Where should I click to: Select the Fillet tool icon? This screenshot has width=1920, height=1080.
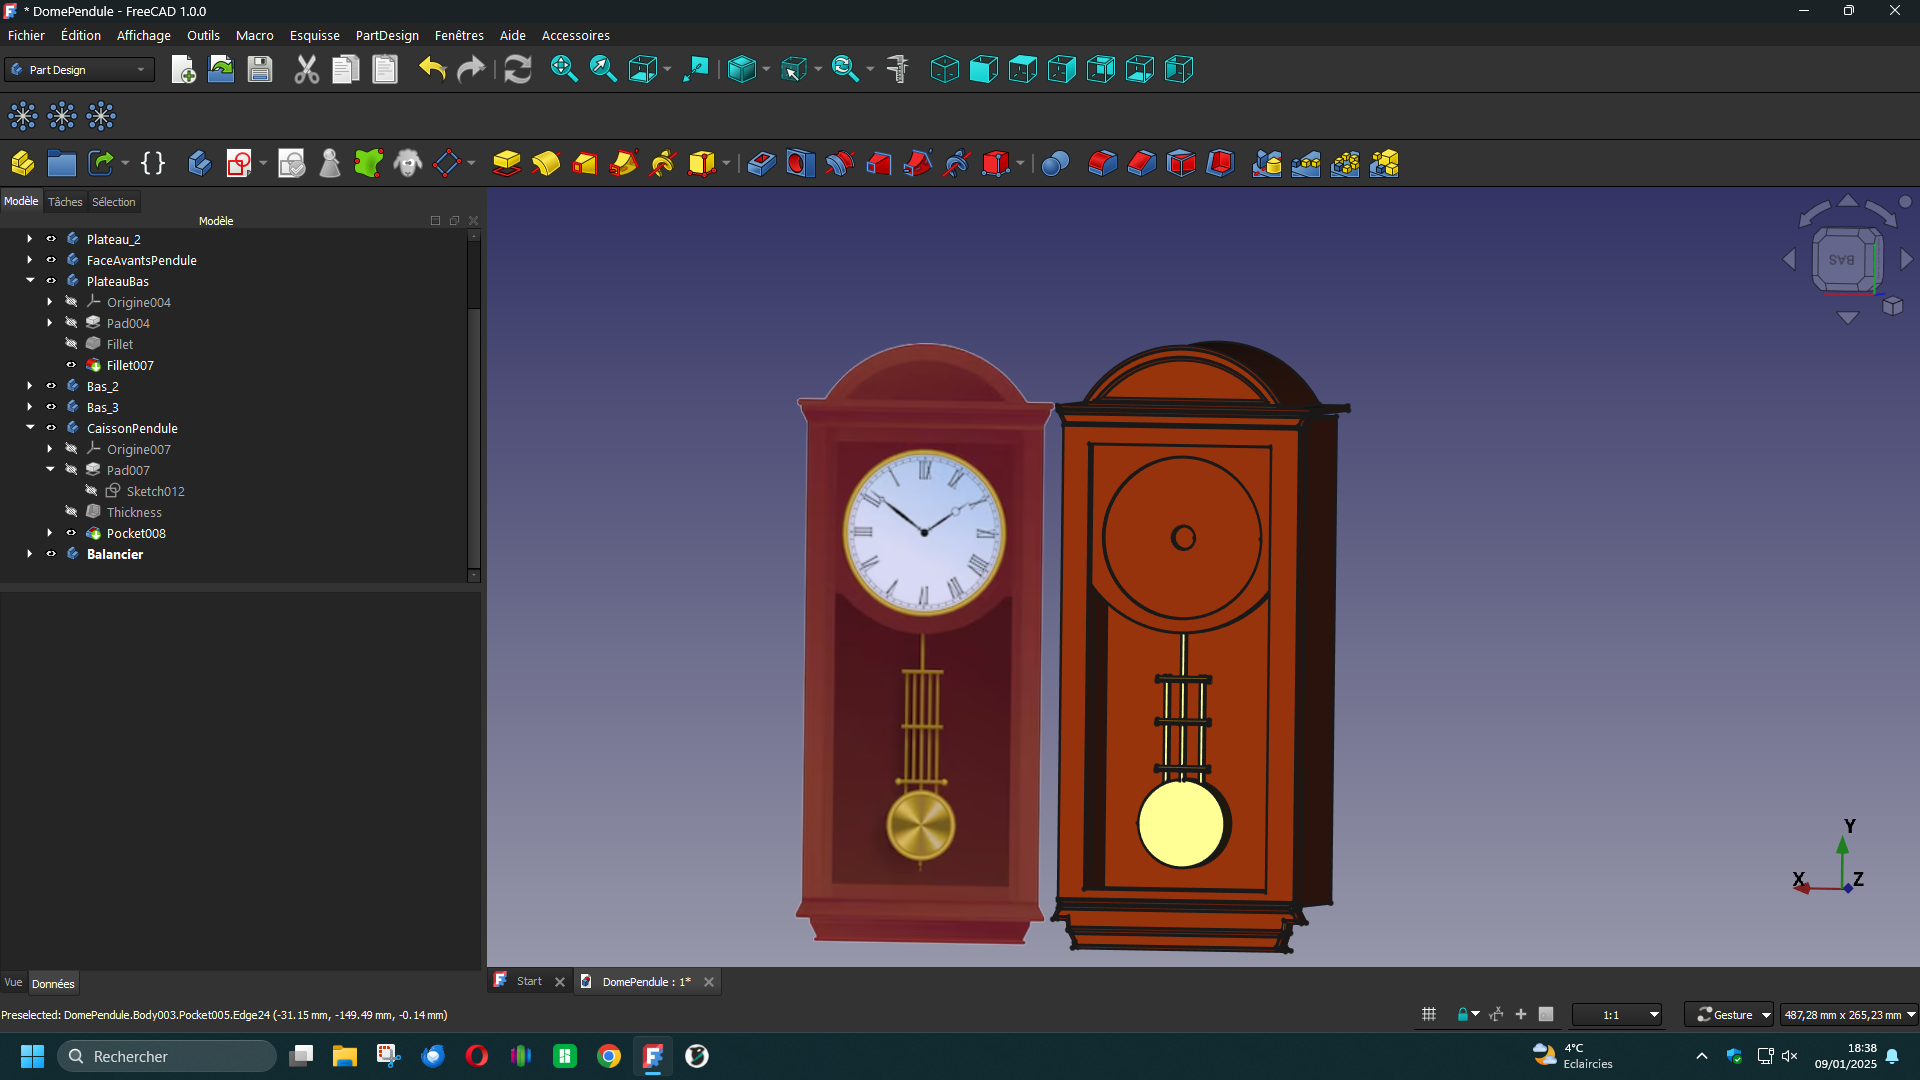(x=1103, y=163)
